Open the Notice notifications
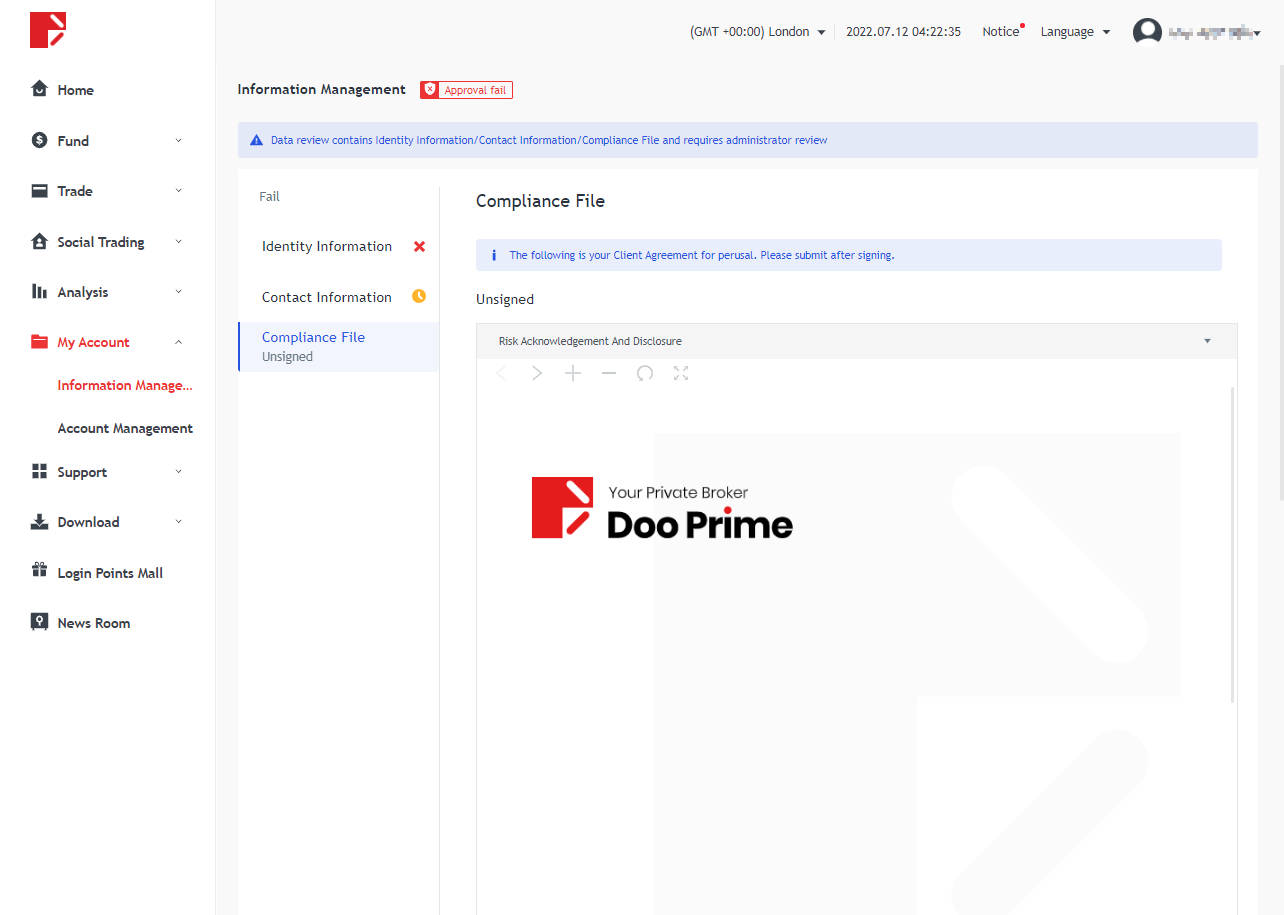 coord(1000,32)
